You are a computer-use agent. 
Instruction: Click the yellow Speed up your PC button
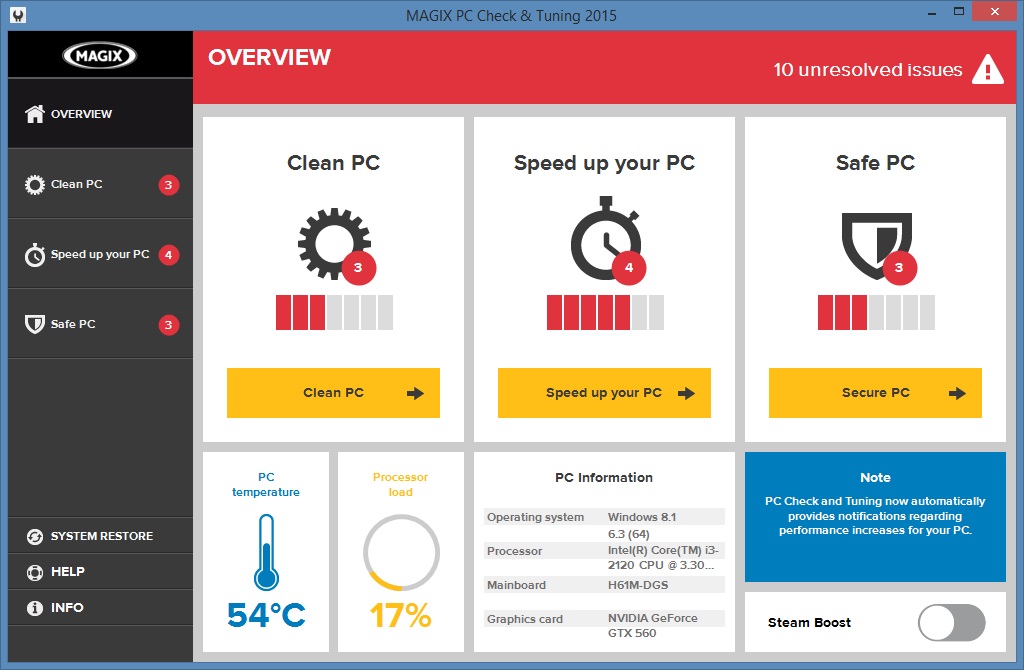point(604,392)
